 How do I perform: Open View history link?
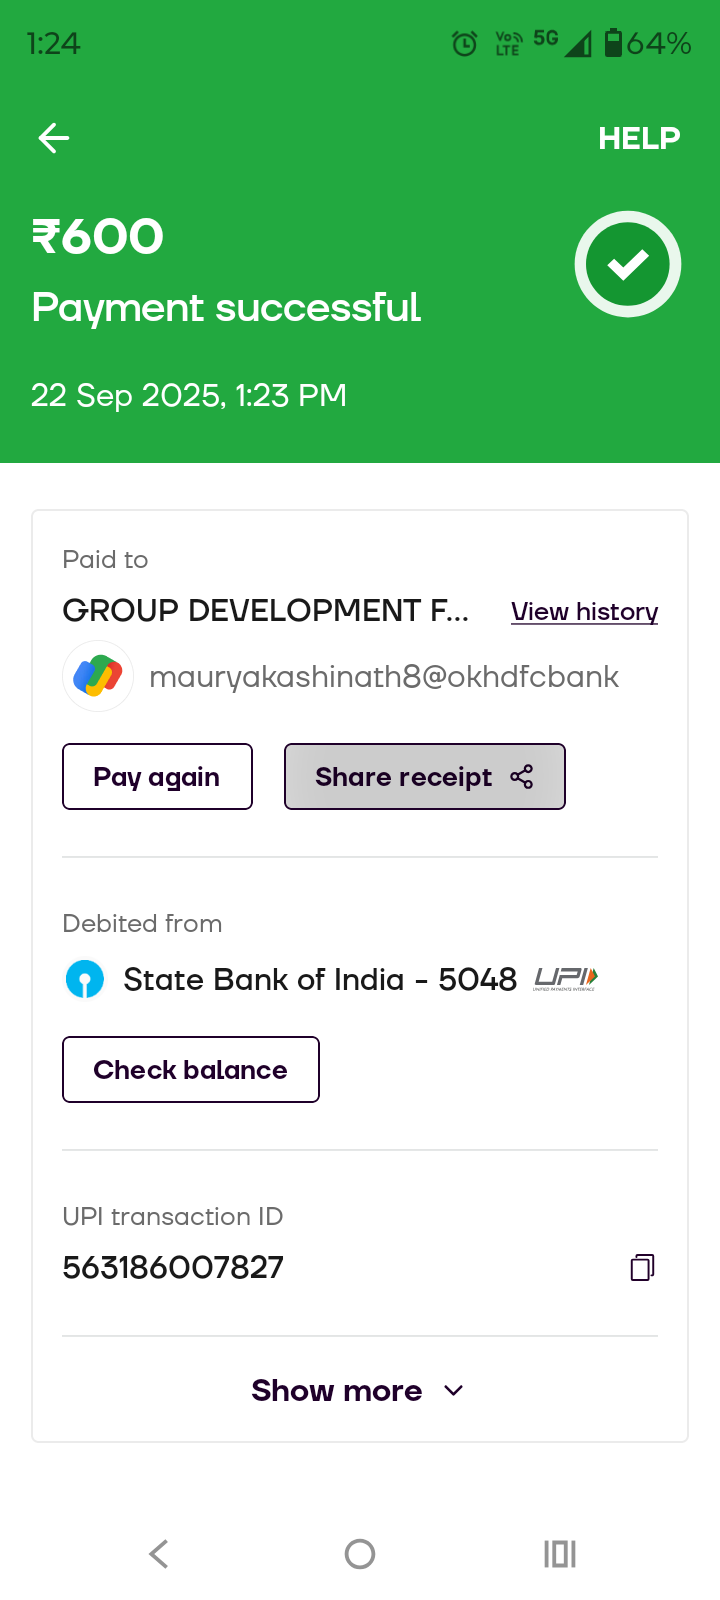click(584, 611)
